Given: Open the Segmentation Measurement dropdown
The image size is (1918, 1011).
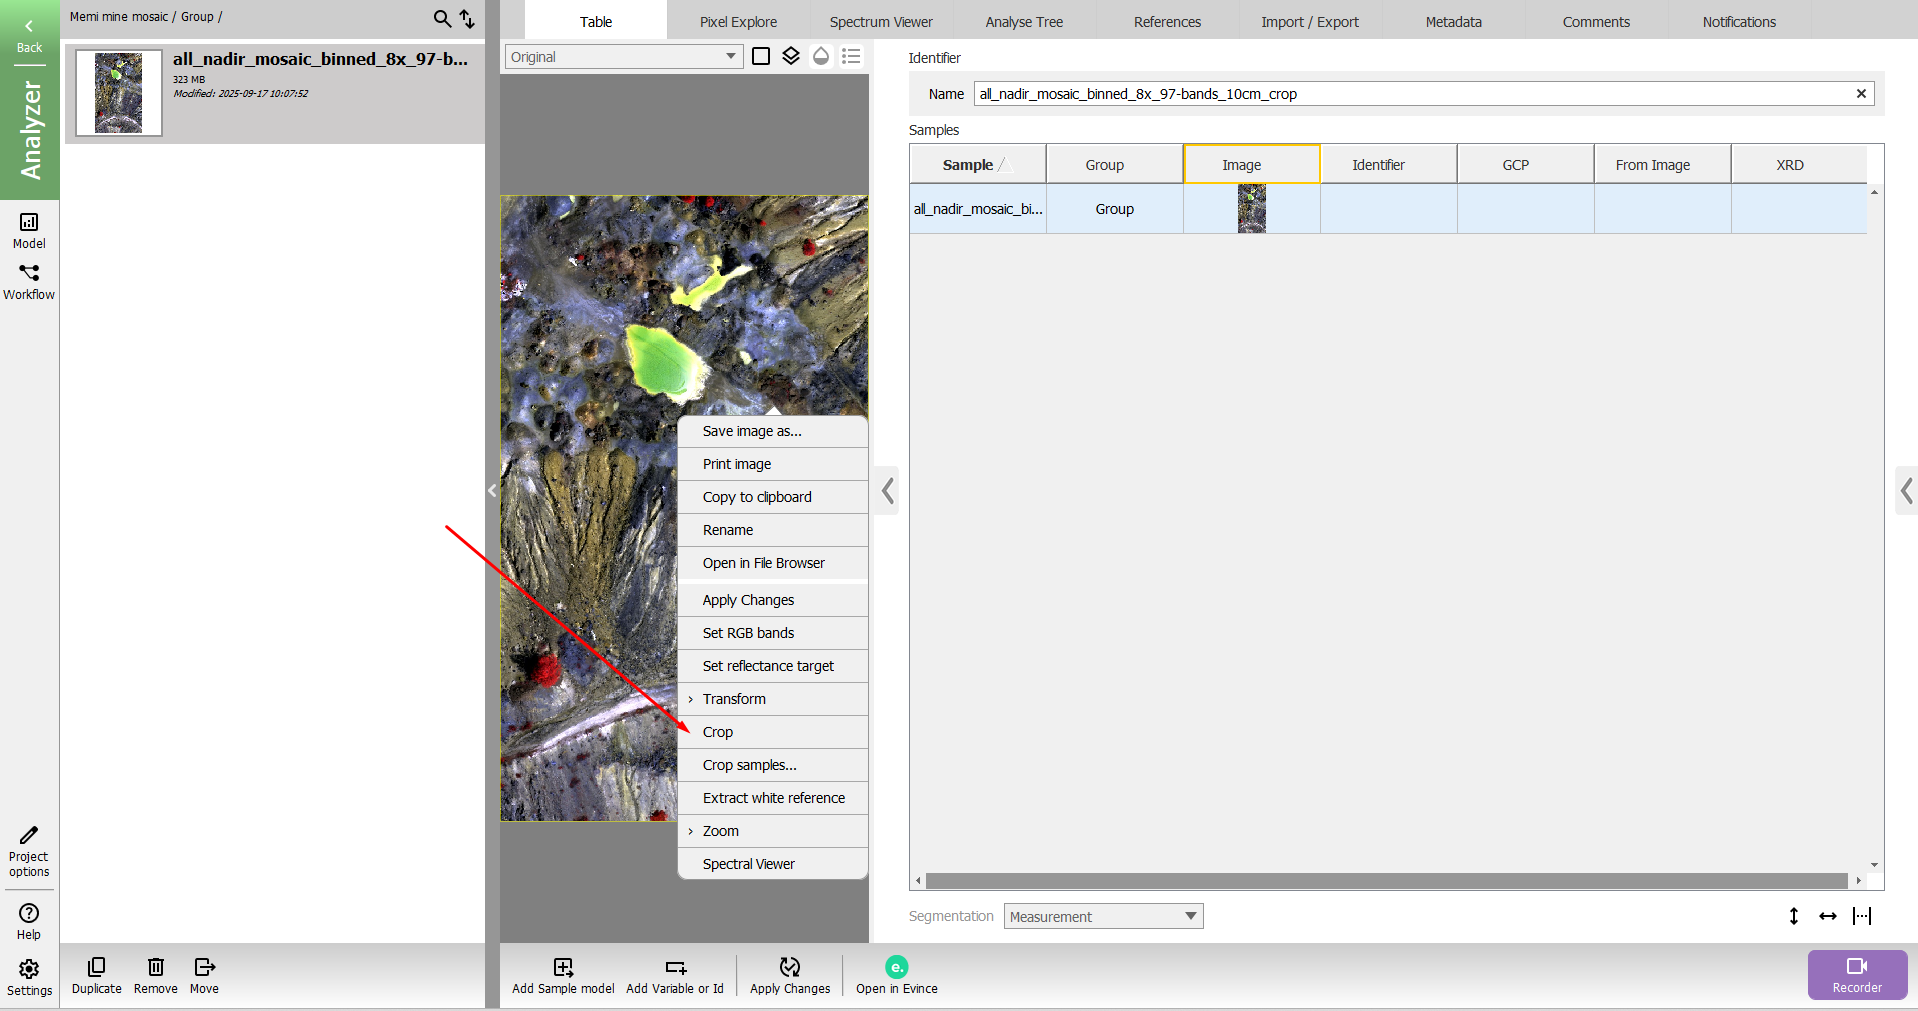Looking at the screenshot, I should point(1103,916).
